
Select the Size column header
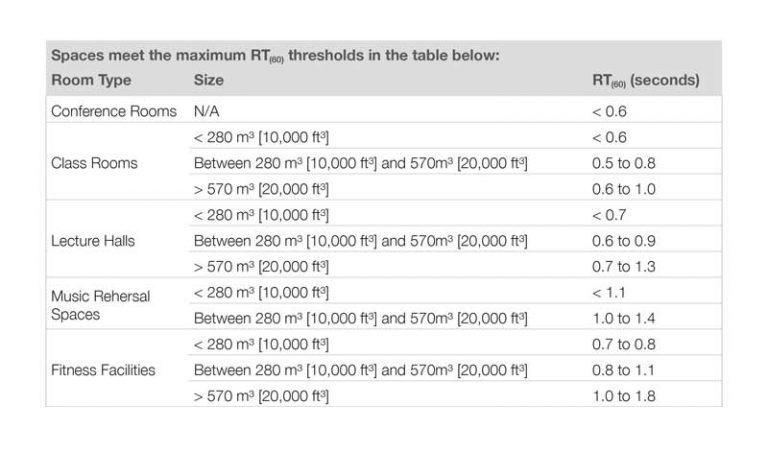coord(209,80)
